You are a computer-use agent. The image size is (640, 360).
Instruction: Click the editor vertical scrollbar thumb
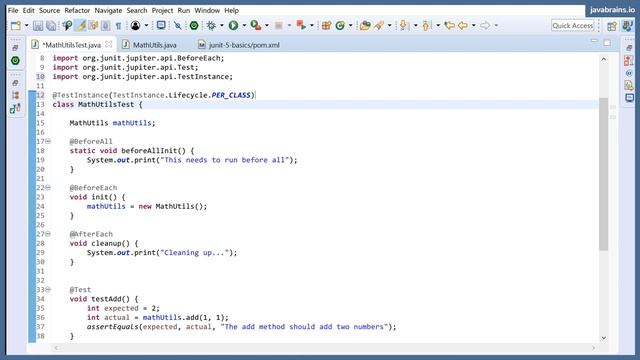(604, 174)
